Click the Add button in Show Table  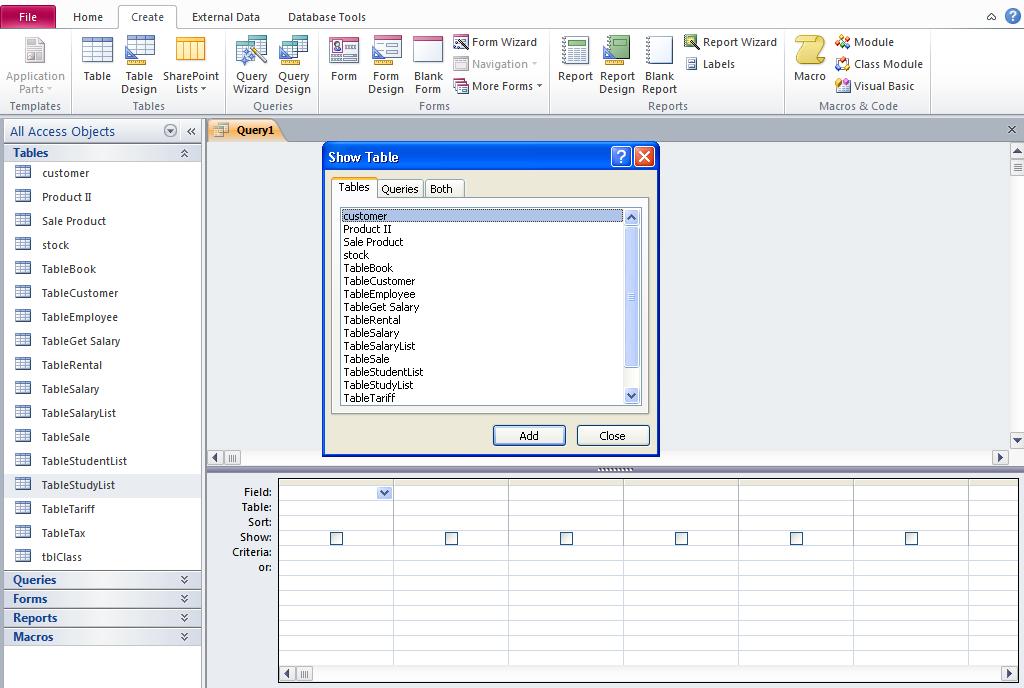[529, 435]
